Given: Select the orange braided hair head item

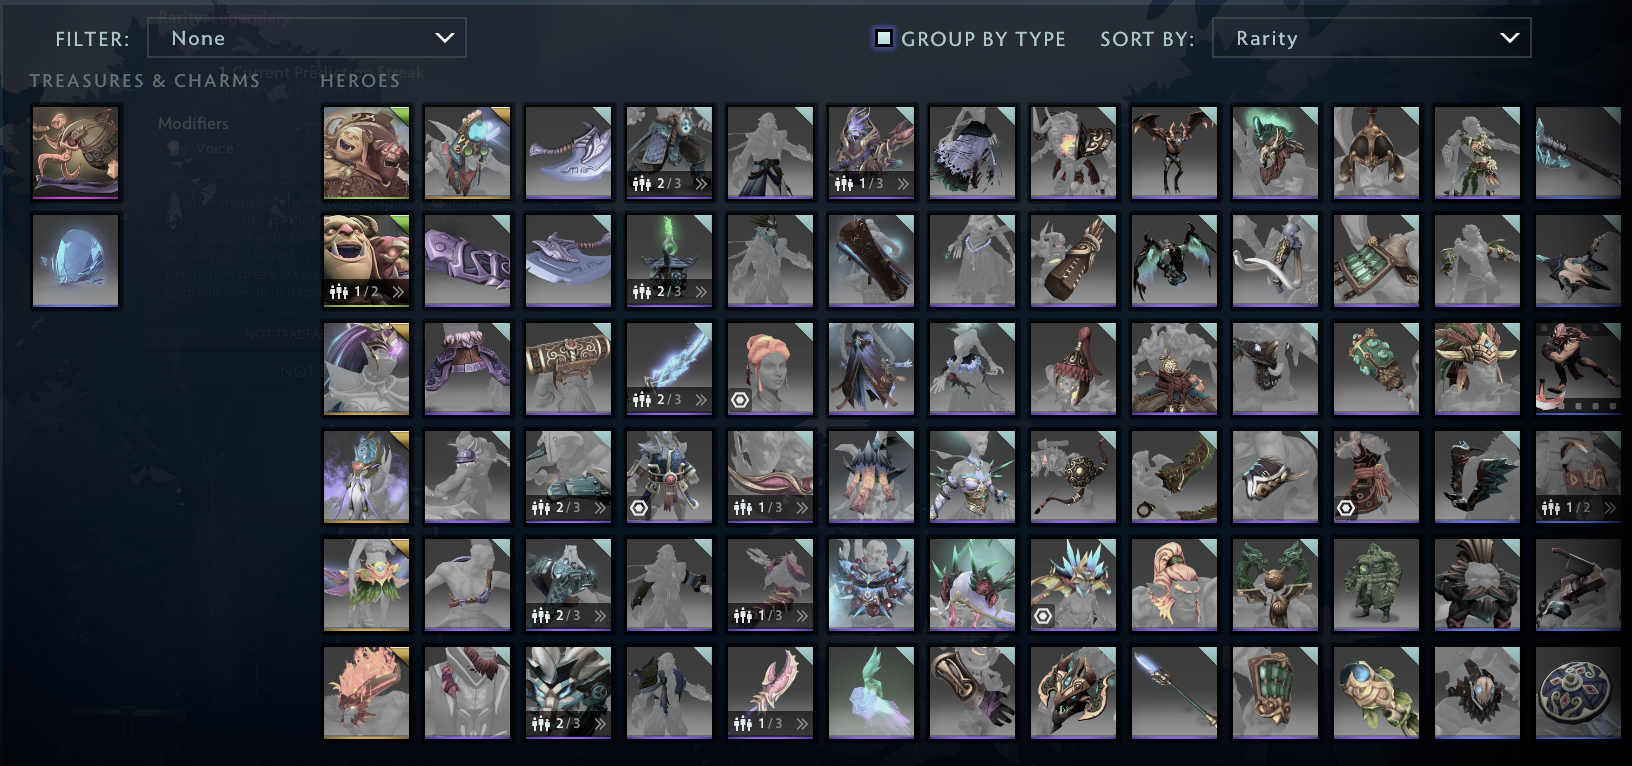Looking at the screenshot, I should pyautogui.click(x=770, y=369).
